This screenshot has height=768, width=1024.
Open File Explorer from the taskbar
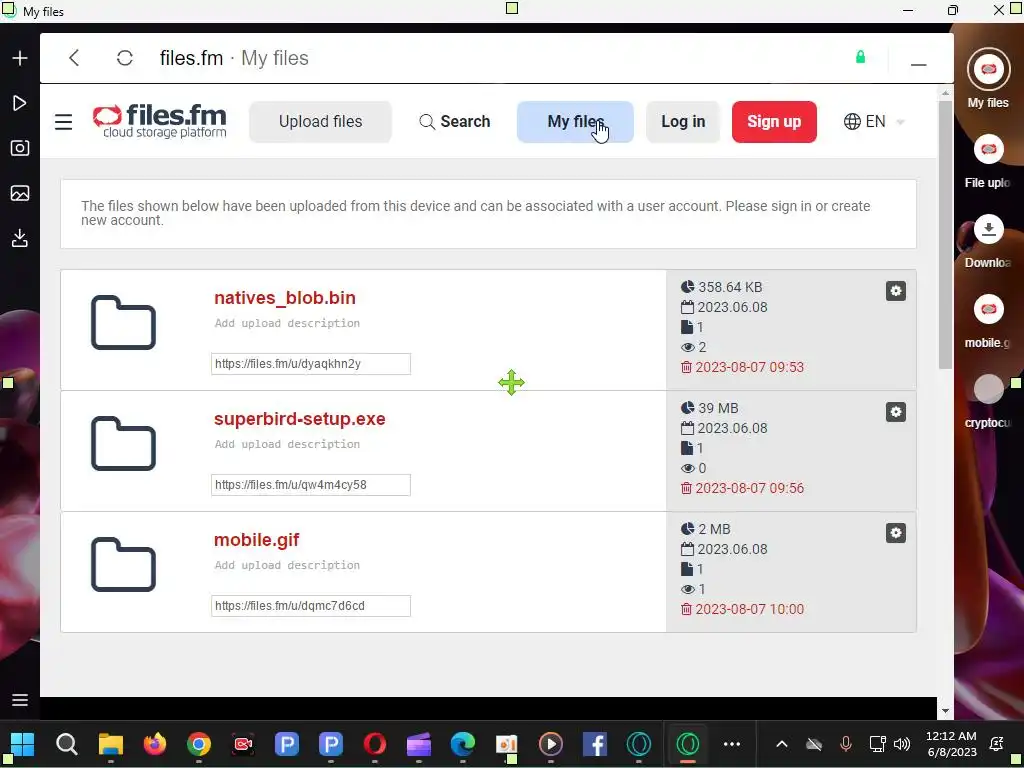point(110,744)
